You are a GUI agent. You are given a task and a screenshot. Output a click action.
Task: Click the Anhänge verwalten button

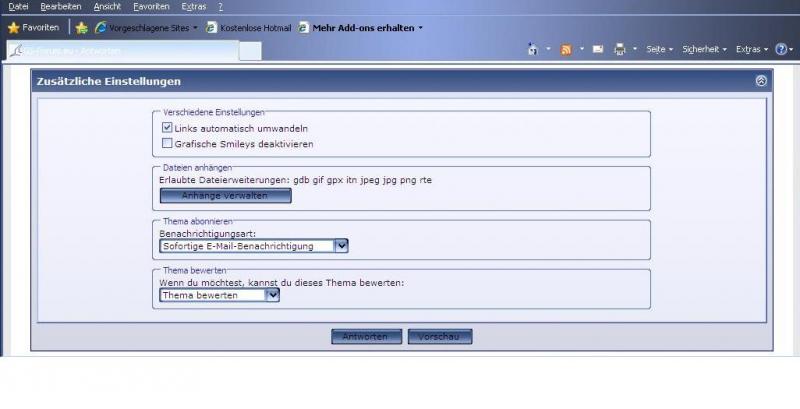tap(225, 196)
